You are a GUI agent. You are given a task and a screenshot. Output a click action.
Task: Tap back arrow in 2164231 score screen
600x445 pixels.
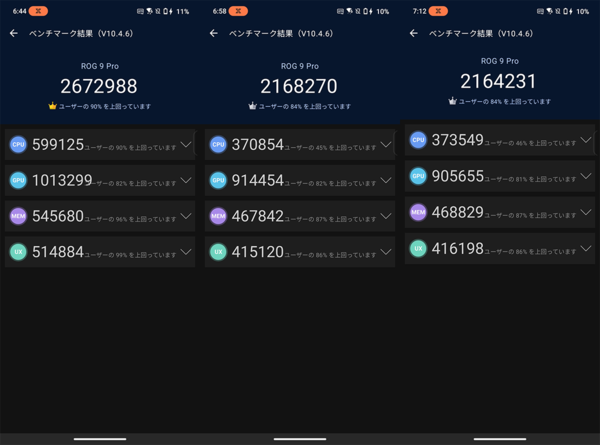414,33
